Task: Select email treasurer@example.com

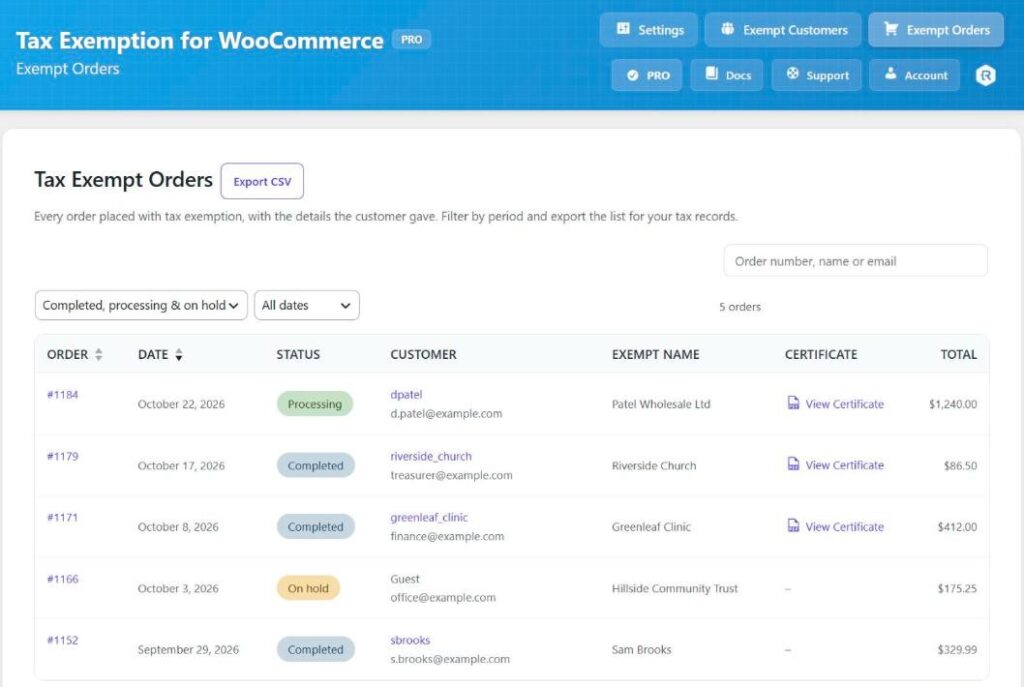Action: [451, 475]
